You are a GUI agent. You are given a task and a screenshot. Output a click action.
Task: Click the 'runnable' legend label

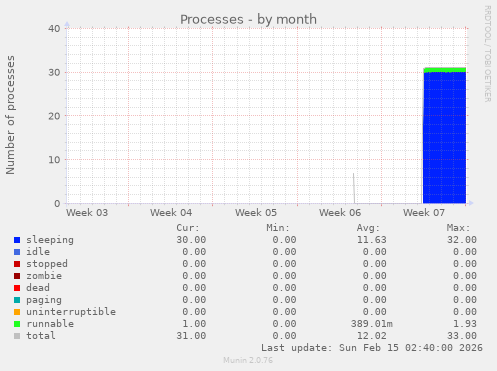[x=50, y=324]
